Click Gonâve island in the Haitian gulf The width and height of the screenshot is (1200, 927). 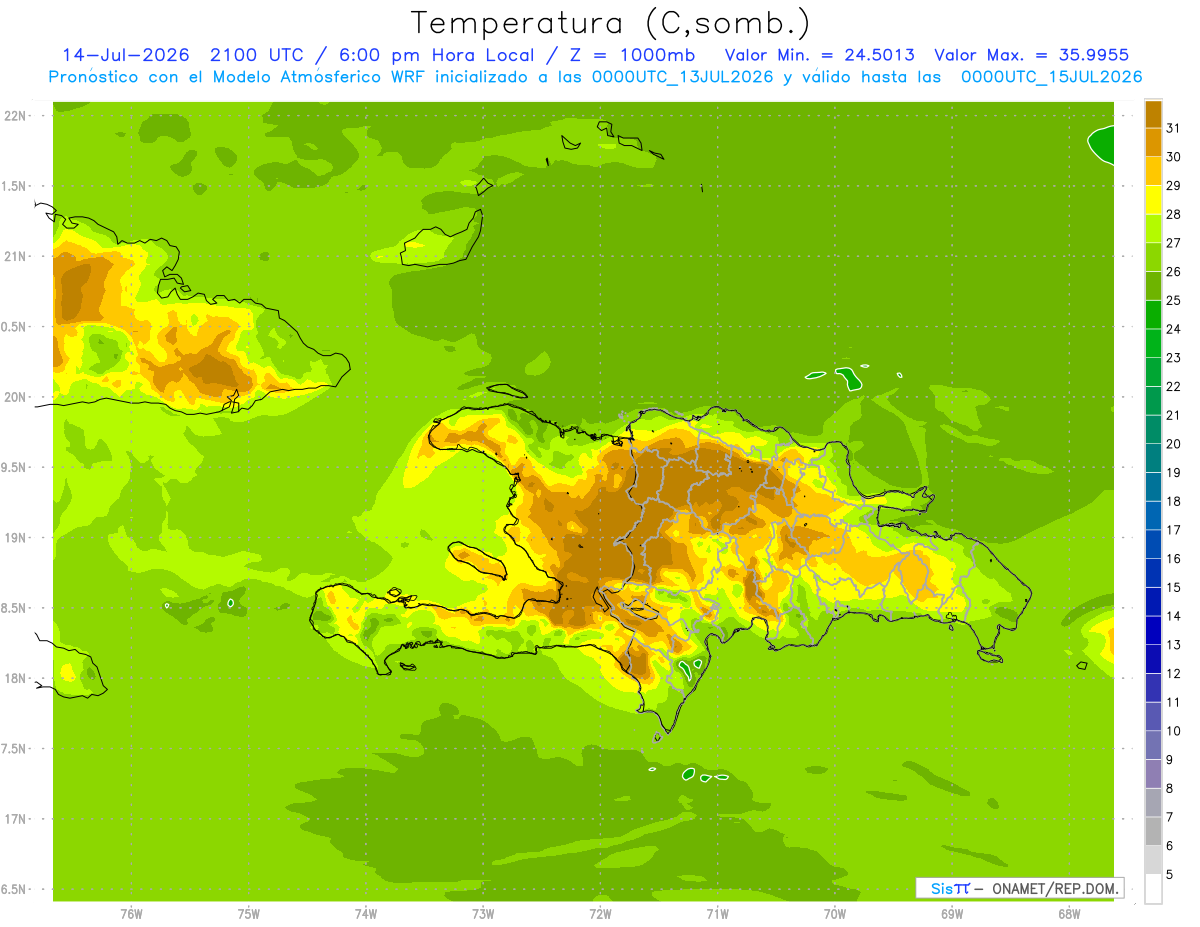[479, 562]
